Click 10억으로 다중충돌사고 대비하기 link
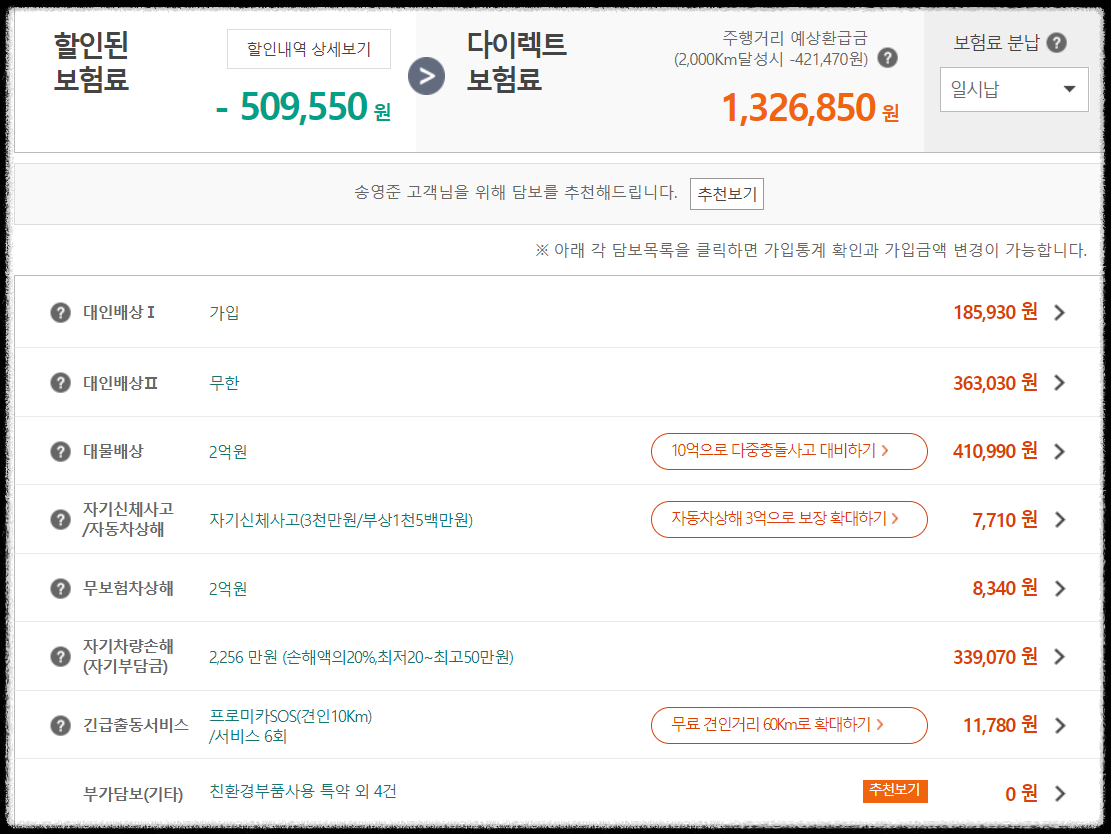 coord(789,451)
